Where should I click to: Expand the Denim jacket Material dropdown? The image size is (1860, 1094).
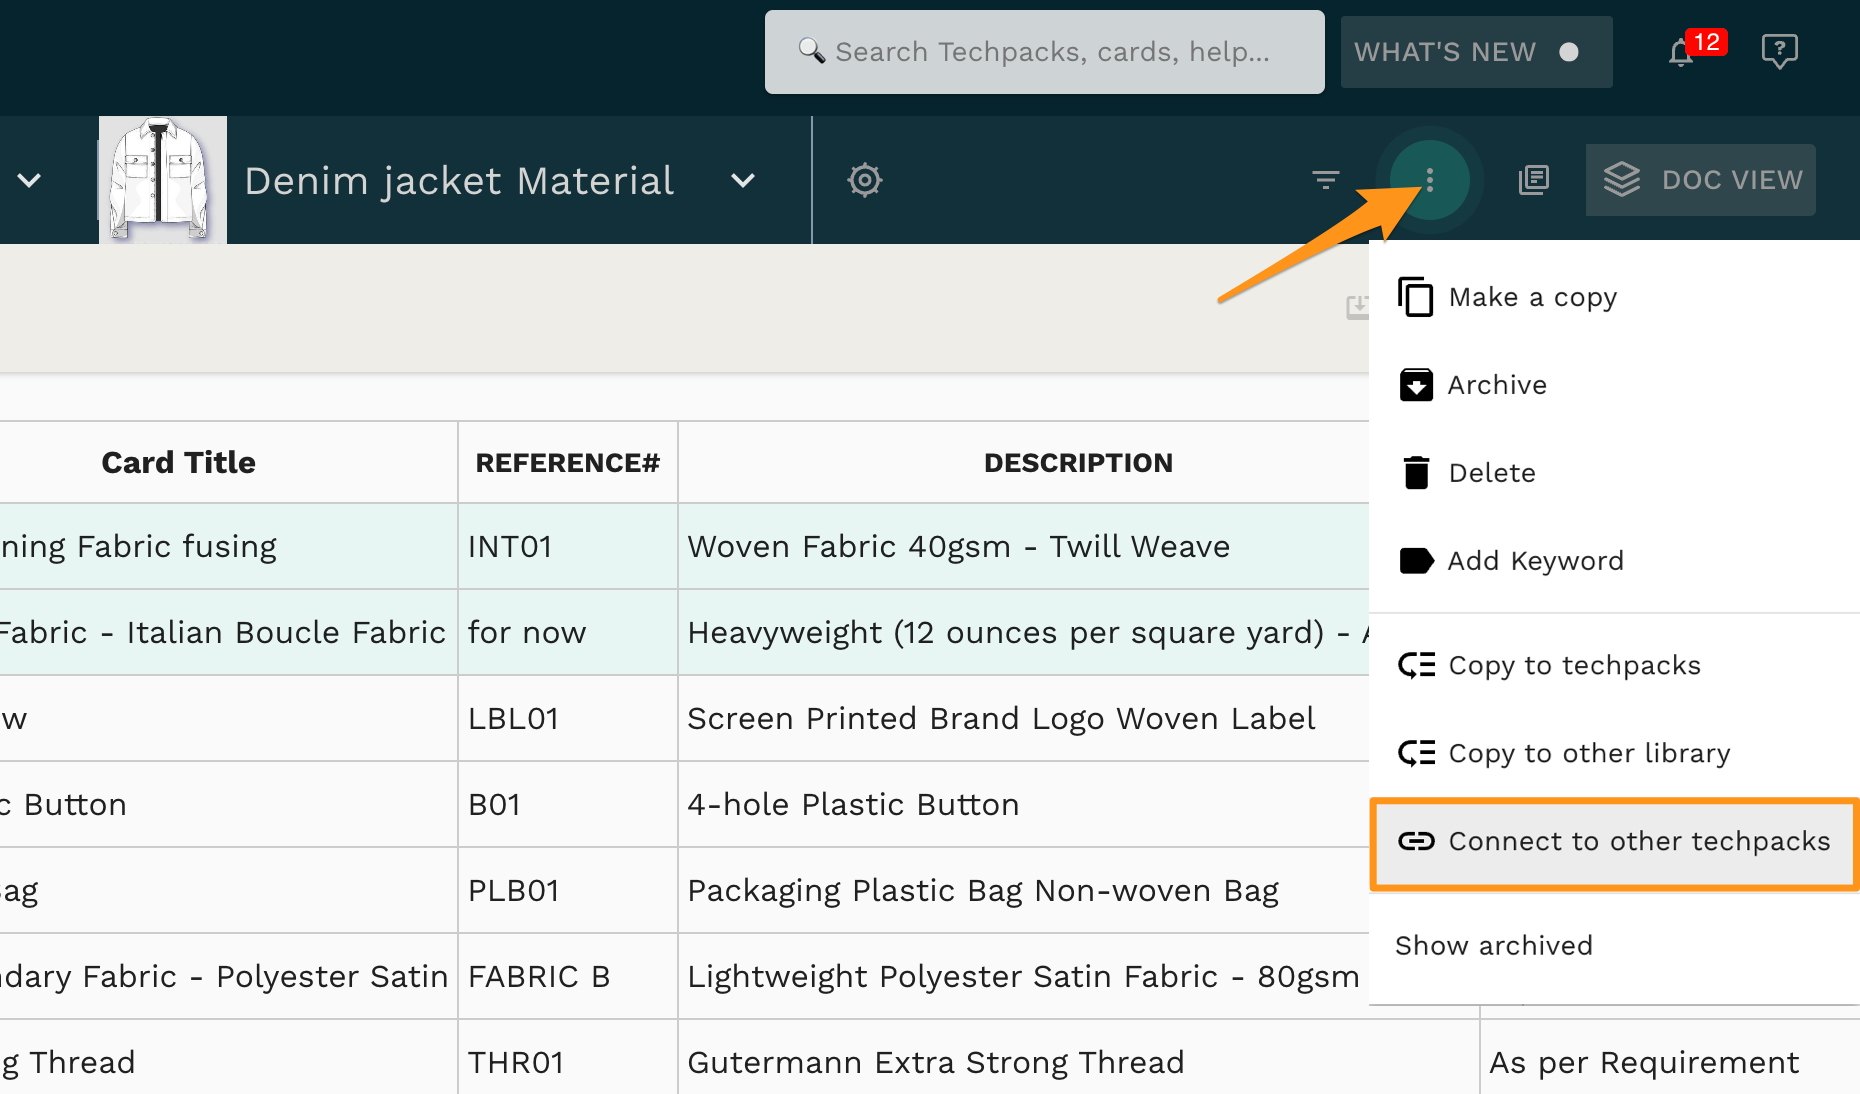[742, 181]
